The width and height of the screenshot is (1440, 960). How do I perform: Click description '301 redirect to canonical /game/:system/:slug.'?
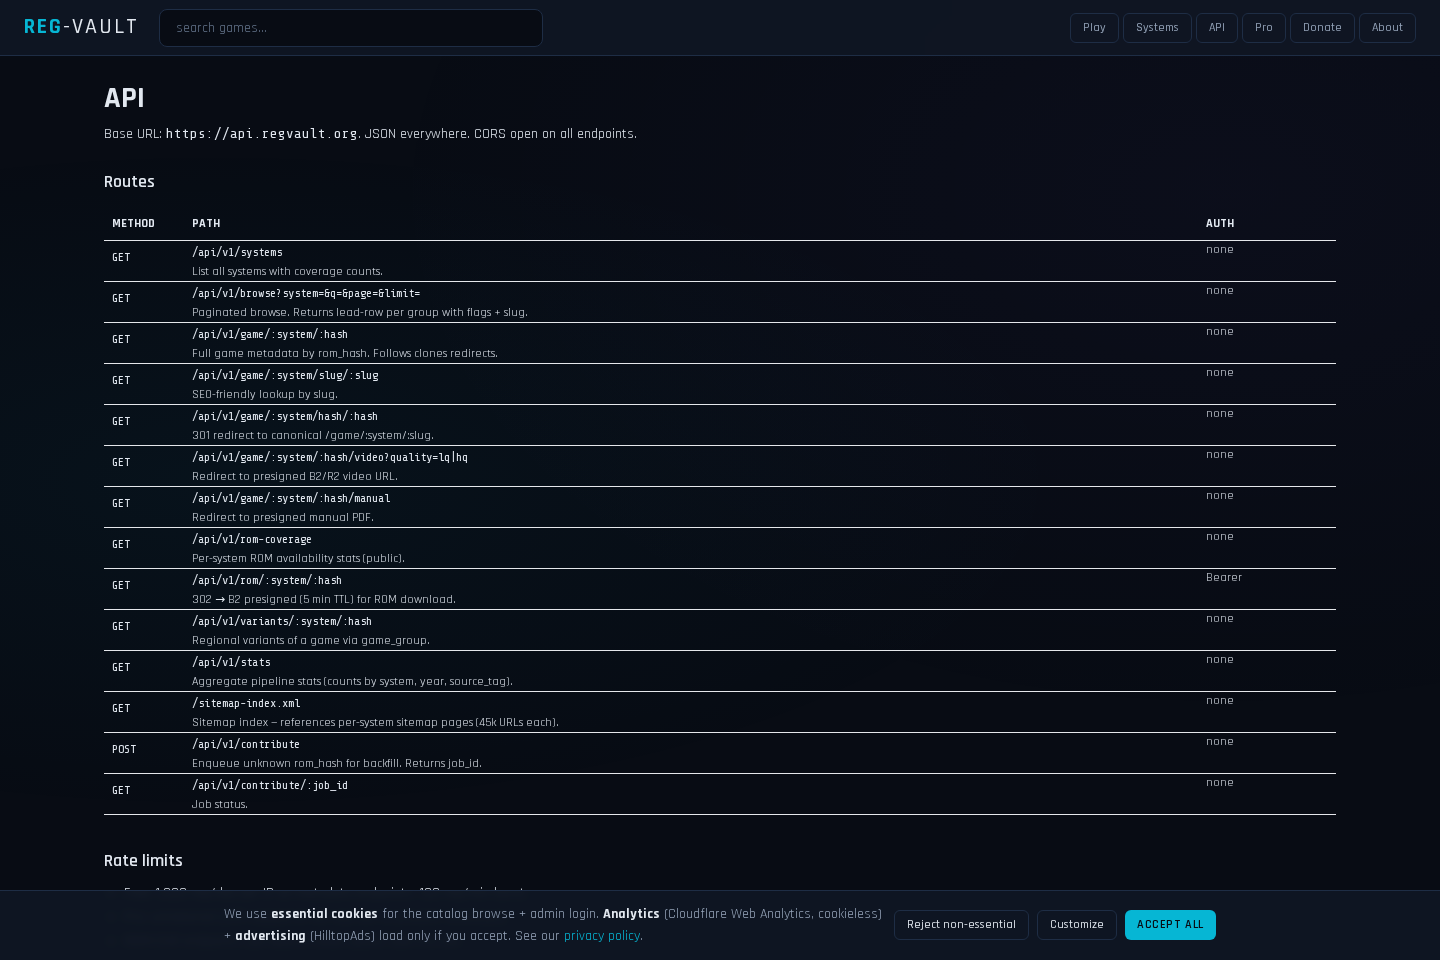[313, 436]
